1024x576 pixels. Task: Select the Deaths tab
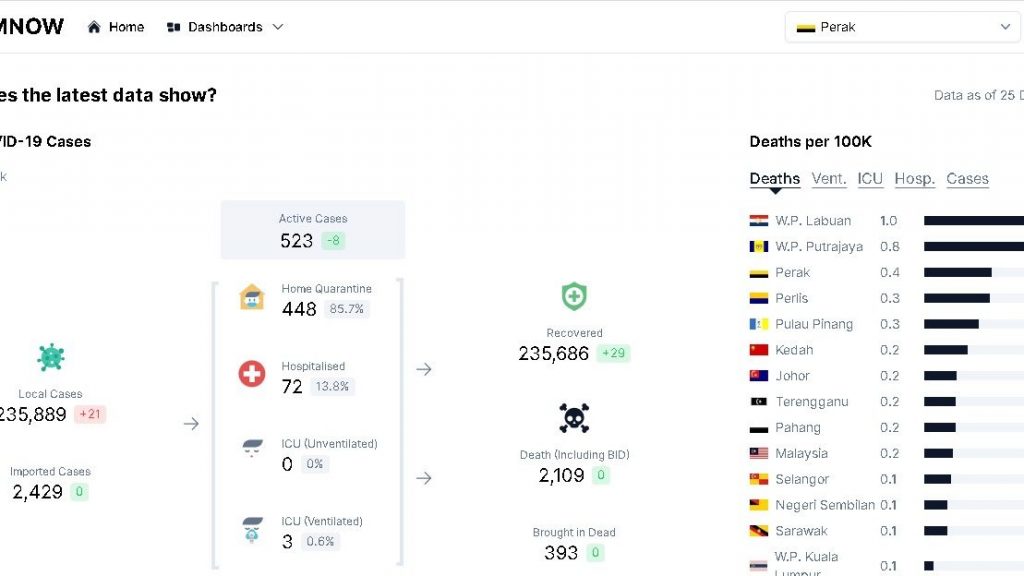coord(775,179)
